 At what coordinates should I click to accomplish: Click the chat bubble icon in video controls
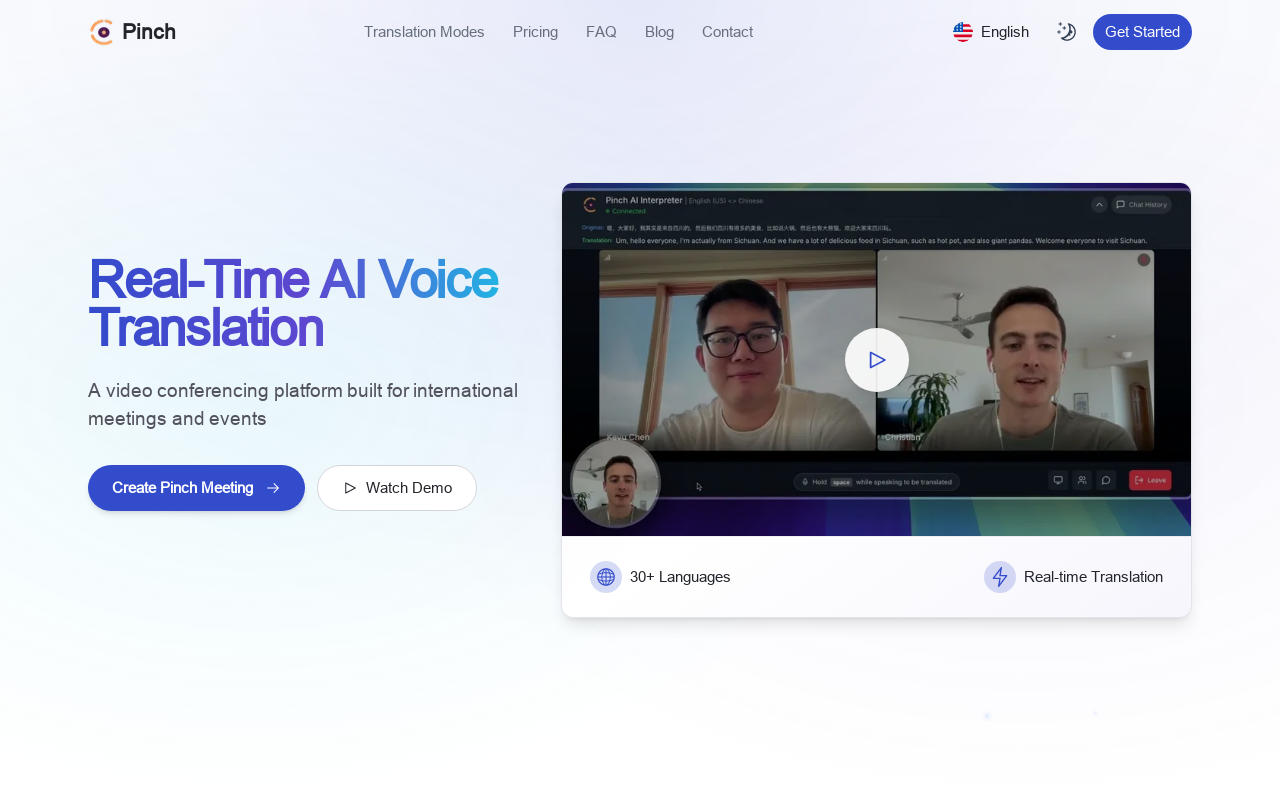coord(1106,480)
